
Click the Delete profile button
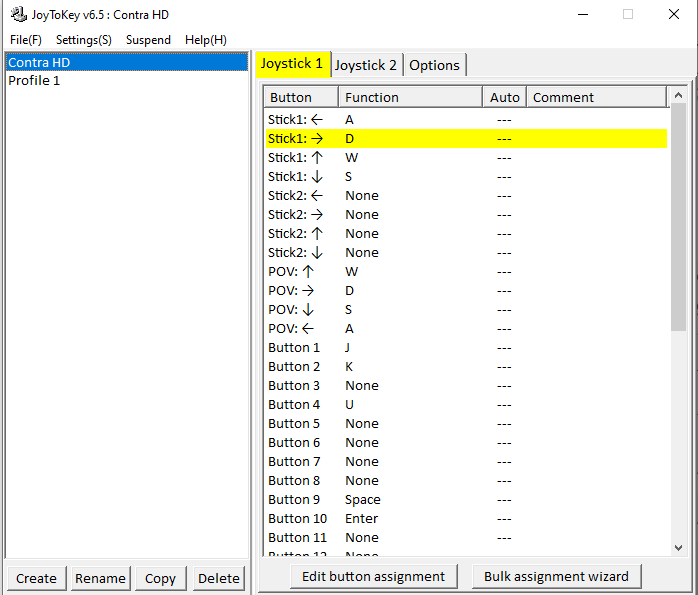pos(219,578)
